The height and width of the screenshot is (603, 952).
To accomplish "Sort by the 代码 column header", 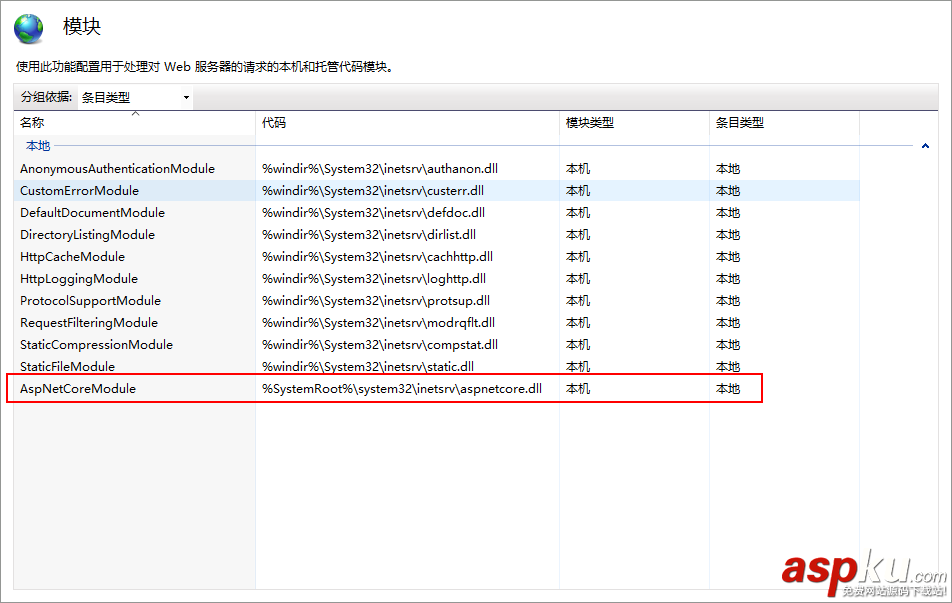I will pyautogui.click(x=407, y=123).
